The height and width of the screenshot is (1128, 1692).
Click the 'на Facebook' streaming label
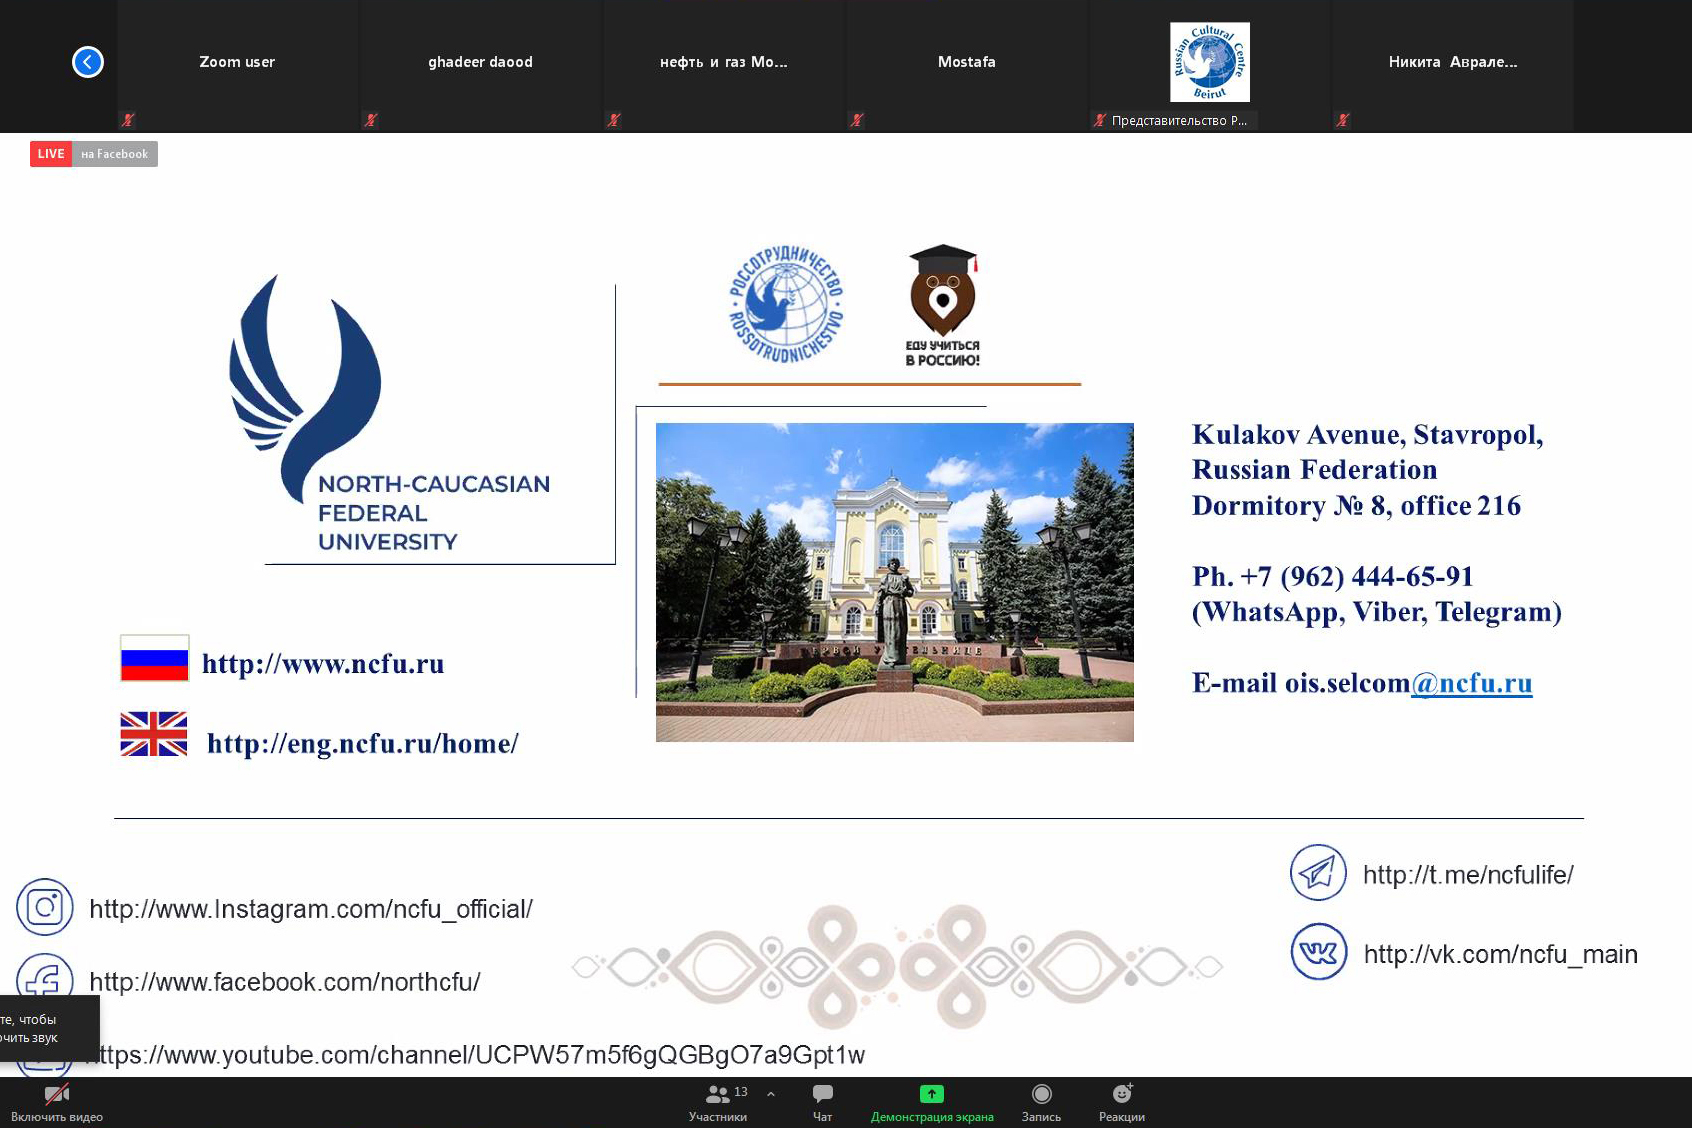[x=114, y=154]
